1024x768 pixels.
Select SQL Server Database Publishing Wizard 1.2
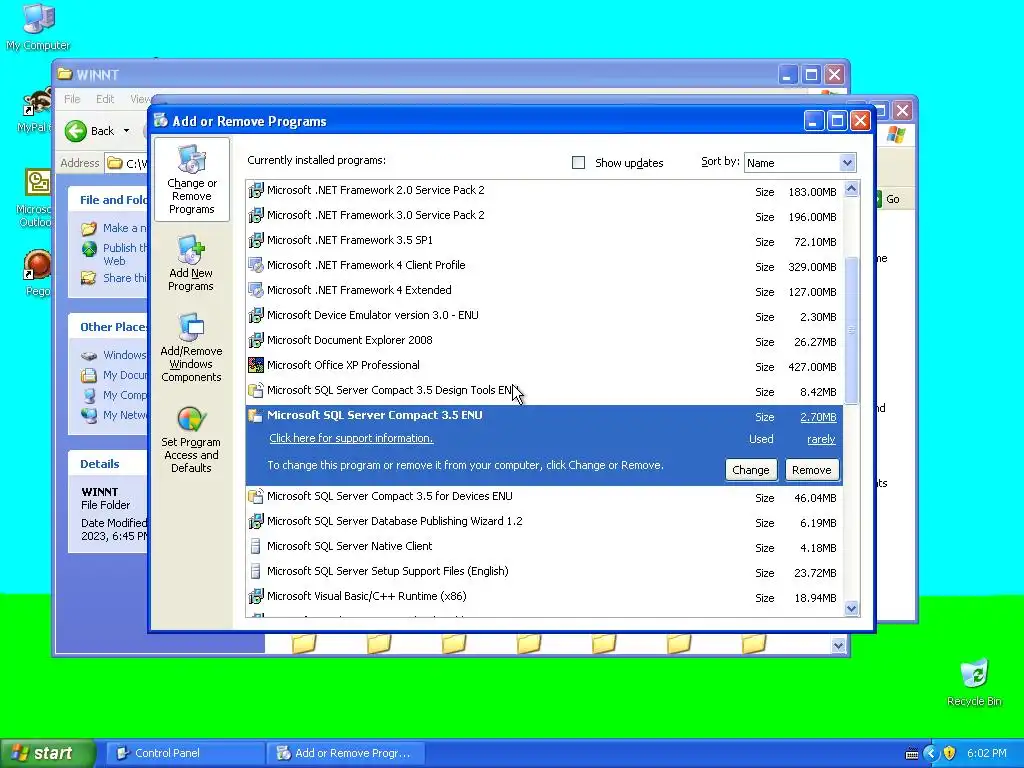click(x=544, y=522)
